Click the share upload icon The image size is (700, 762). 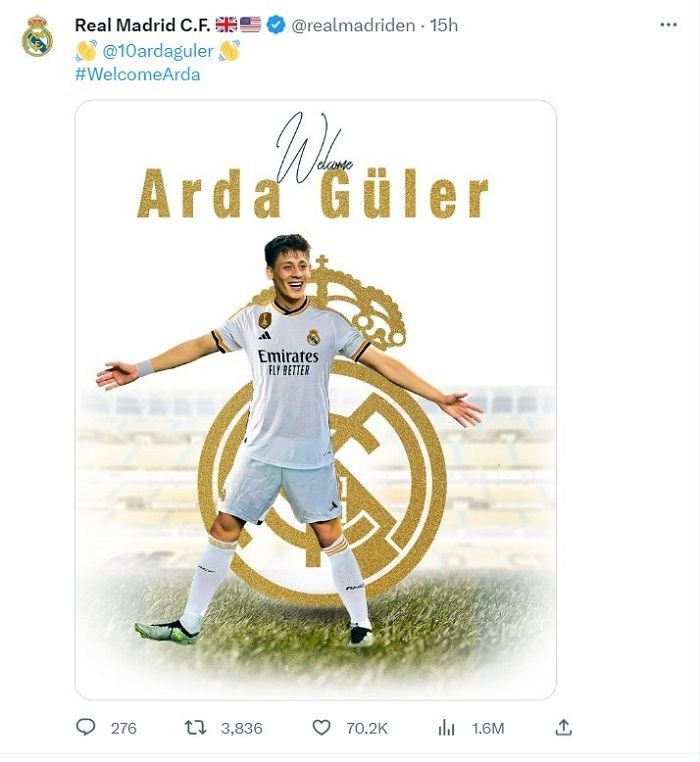click(563, 727)
